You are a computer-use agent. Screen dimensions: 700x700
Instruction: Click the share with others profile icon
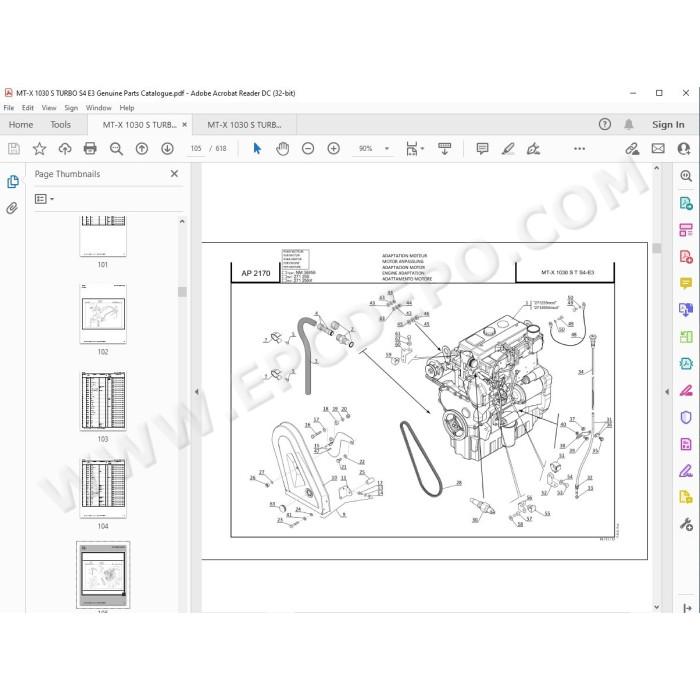point(683,149)
